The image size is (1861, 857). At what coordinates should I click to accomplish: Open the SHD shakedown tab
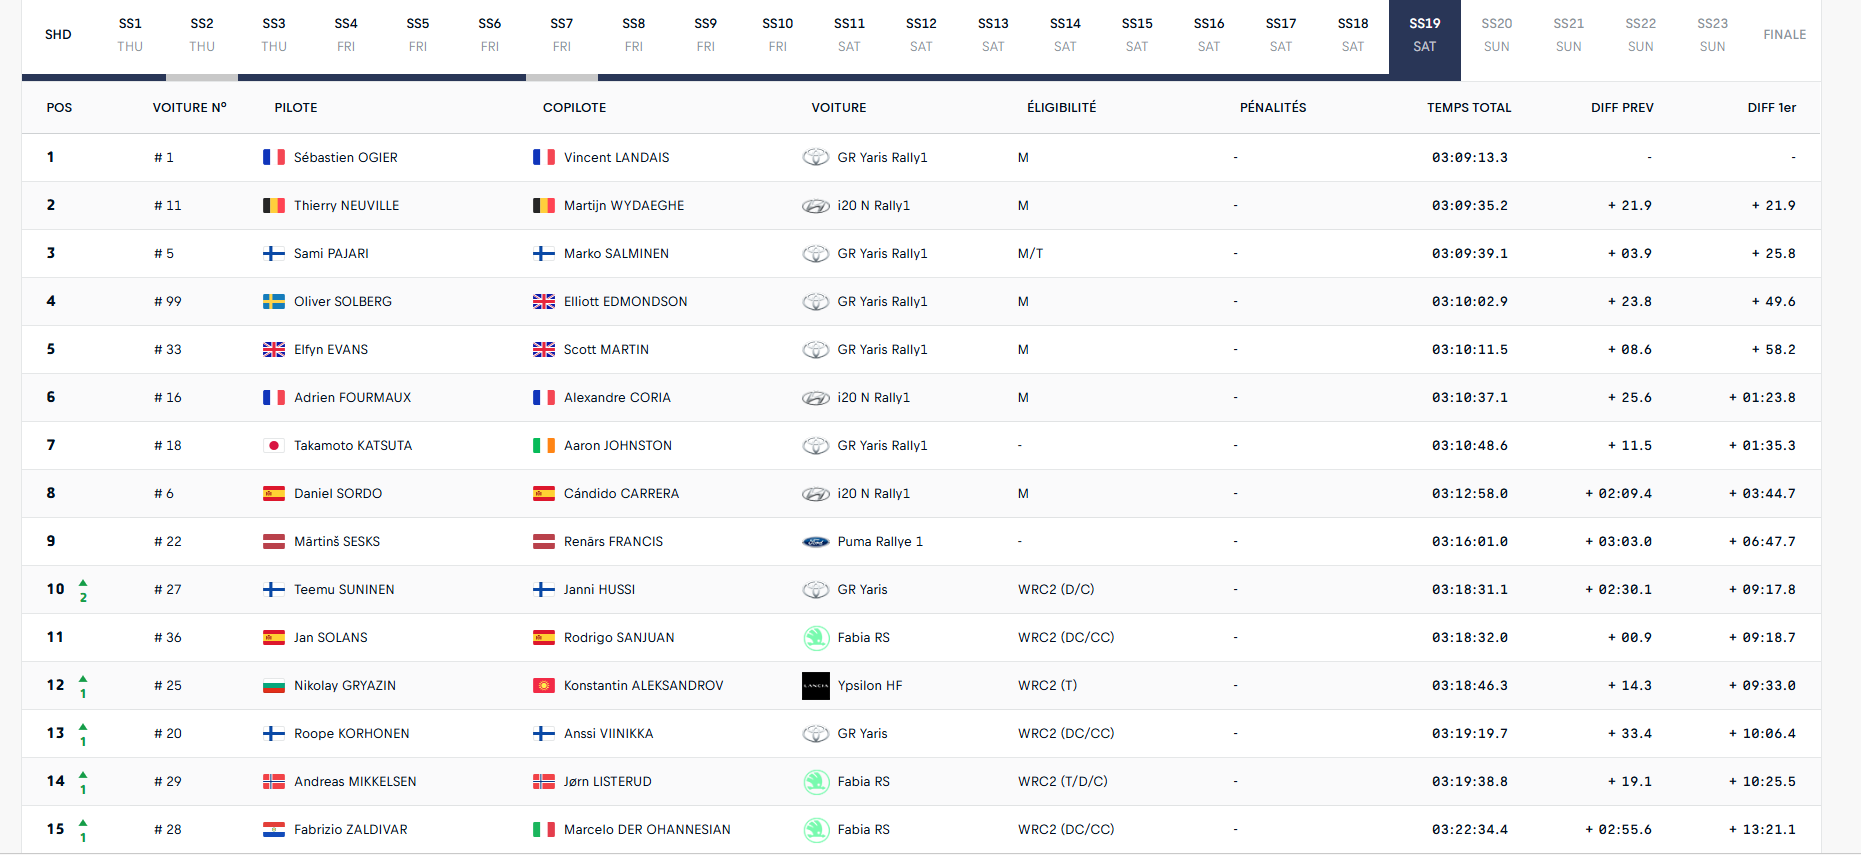pos(58,35)
